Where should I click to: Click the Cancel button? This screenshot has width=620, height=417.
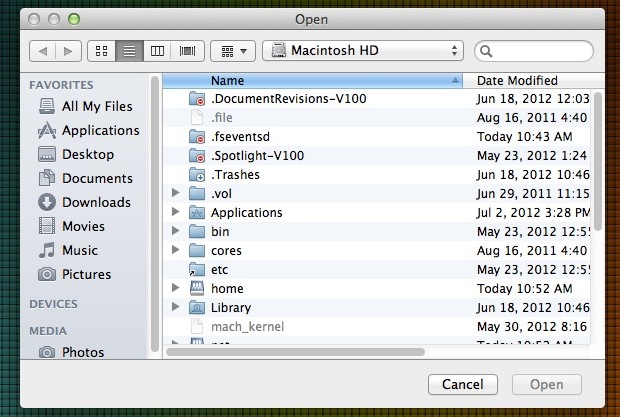coord(463,384)
